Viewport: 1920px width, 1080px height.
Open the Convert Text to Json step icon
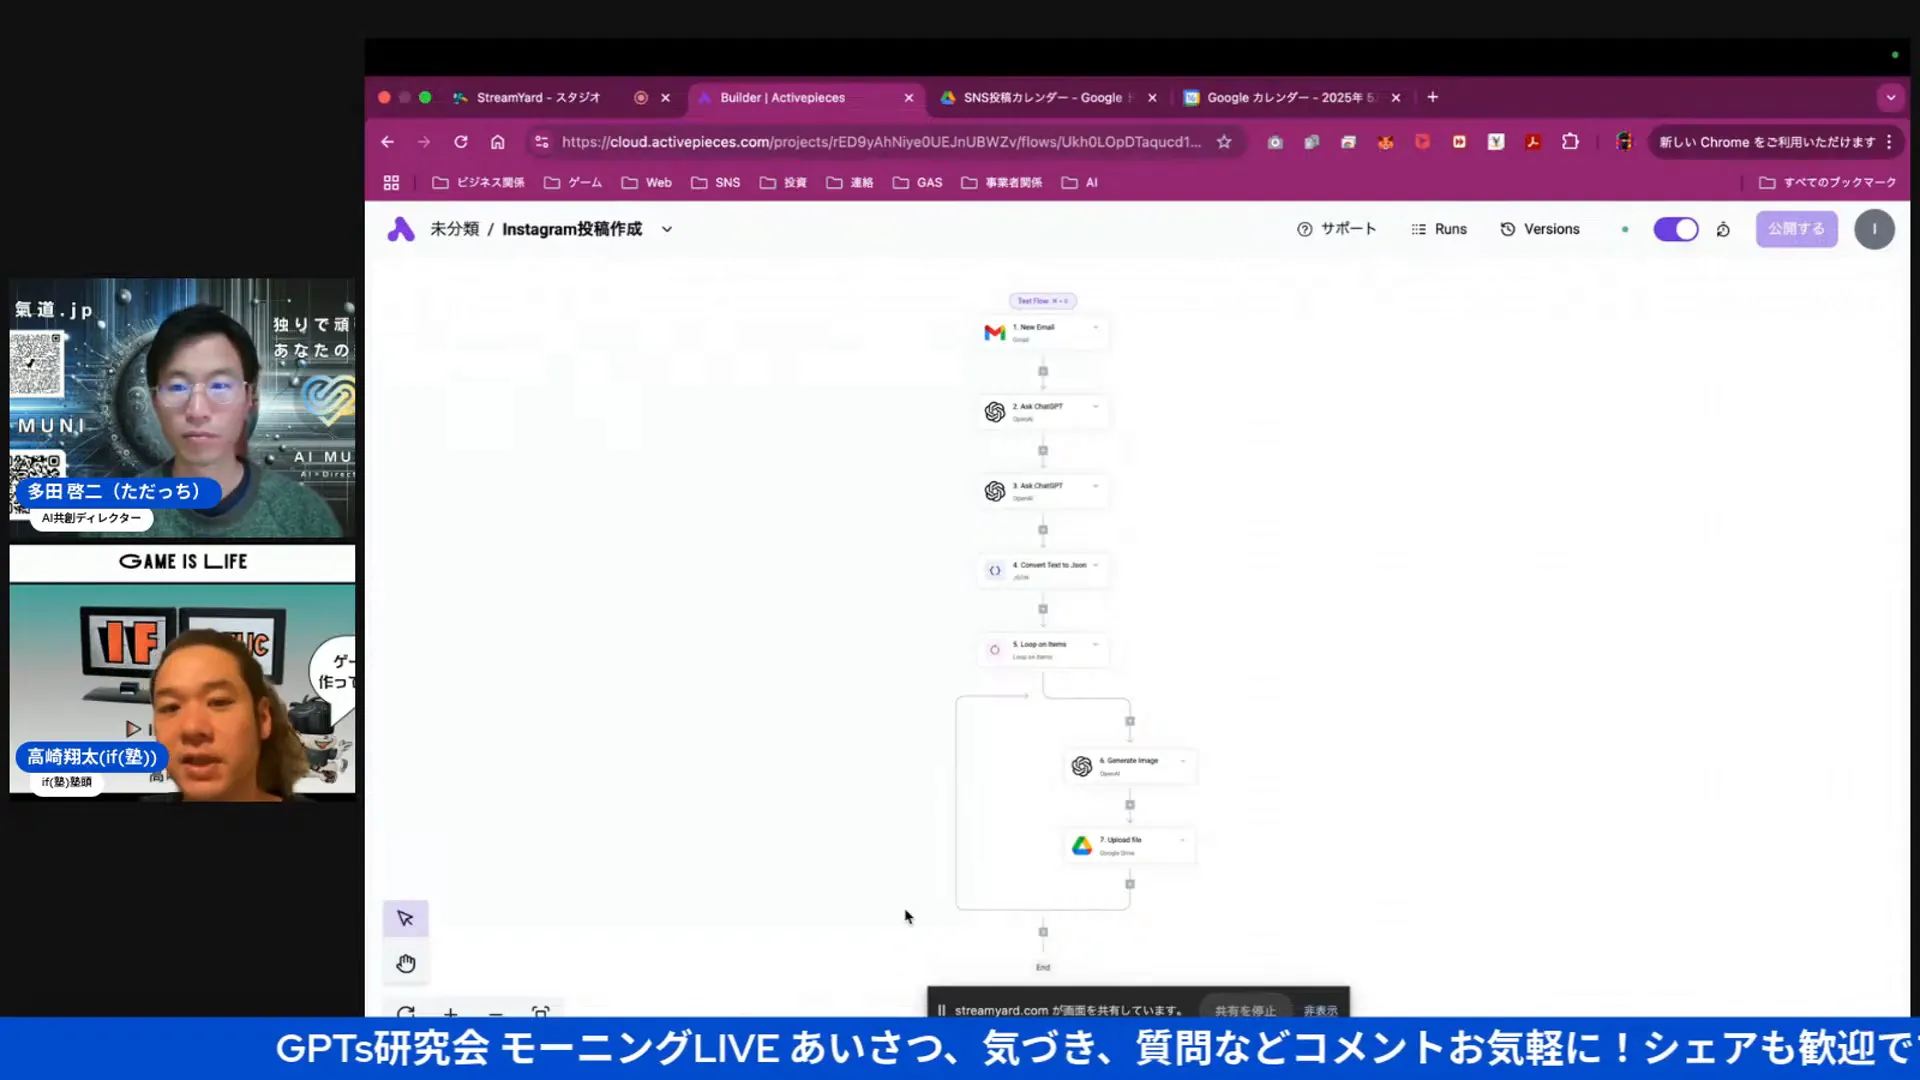994,570
